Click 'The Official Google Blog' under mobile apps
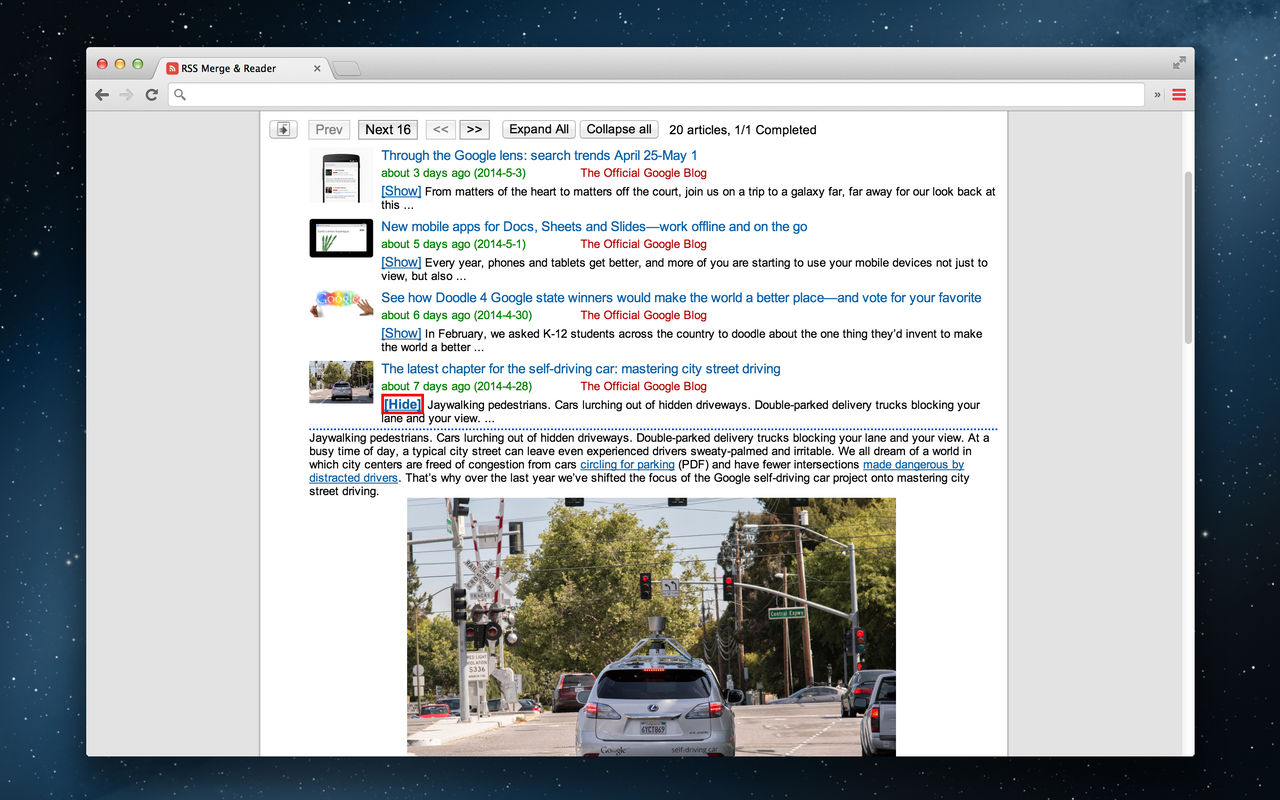1280x800 pixels. tap(643, 244)
